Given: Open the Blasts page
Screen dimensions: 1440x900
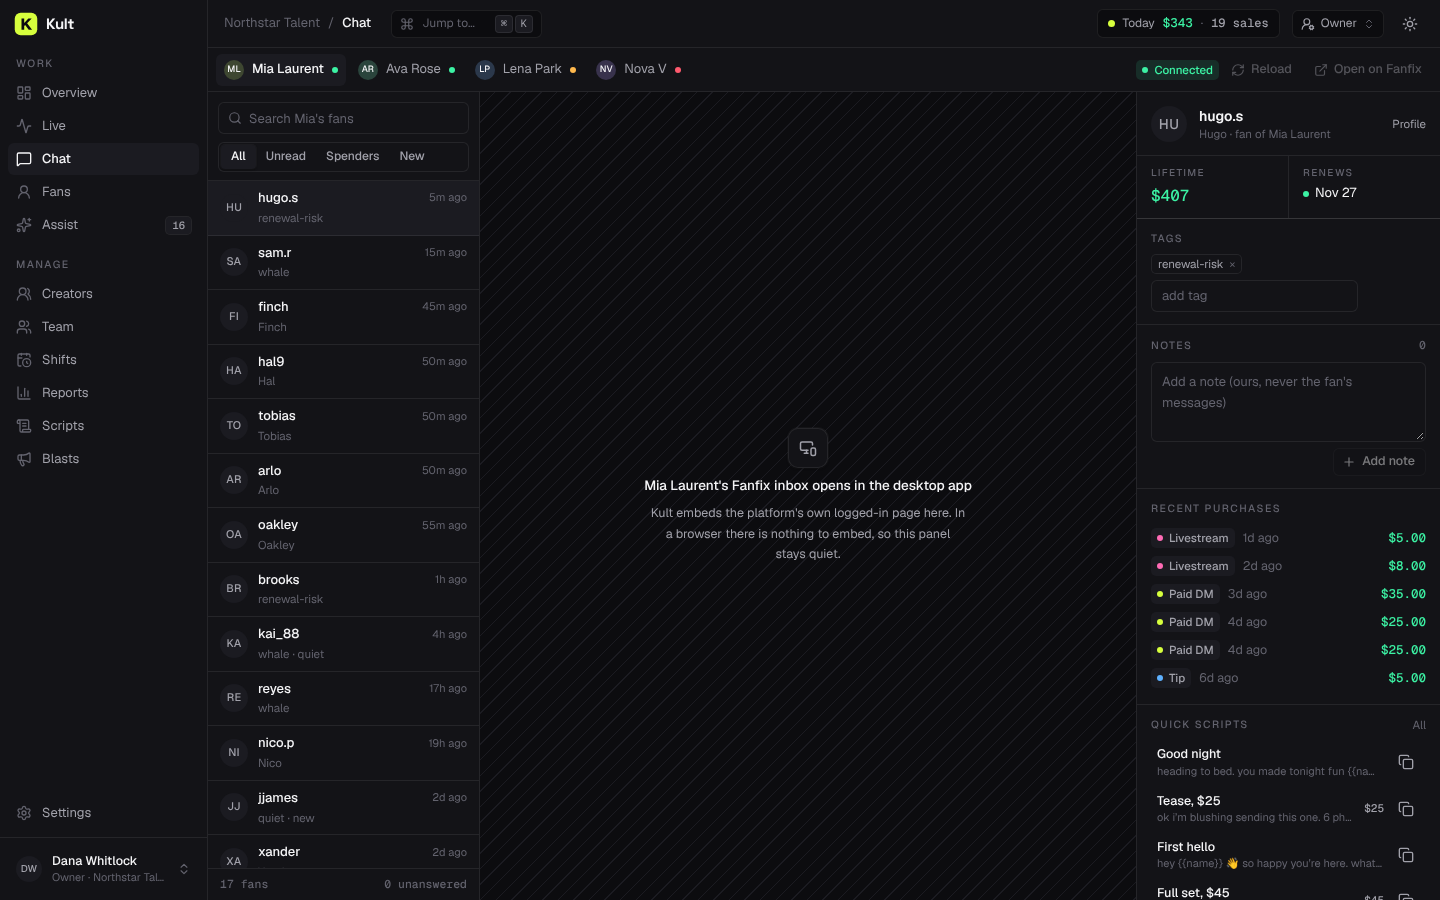Looking at the screenshot, I should pos(103,459).
